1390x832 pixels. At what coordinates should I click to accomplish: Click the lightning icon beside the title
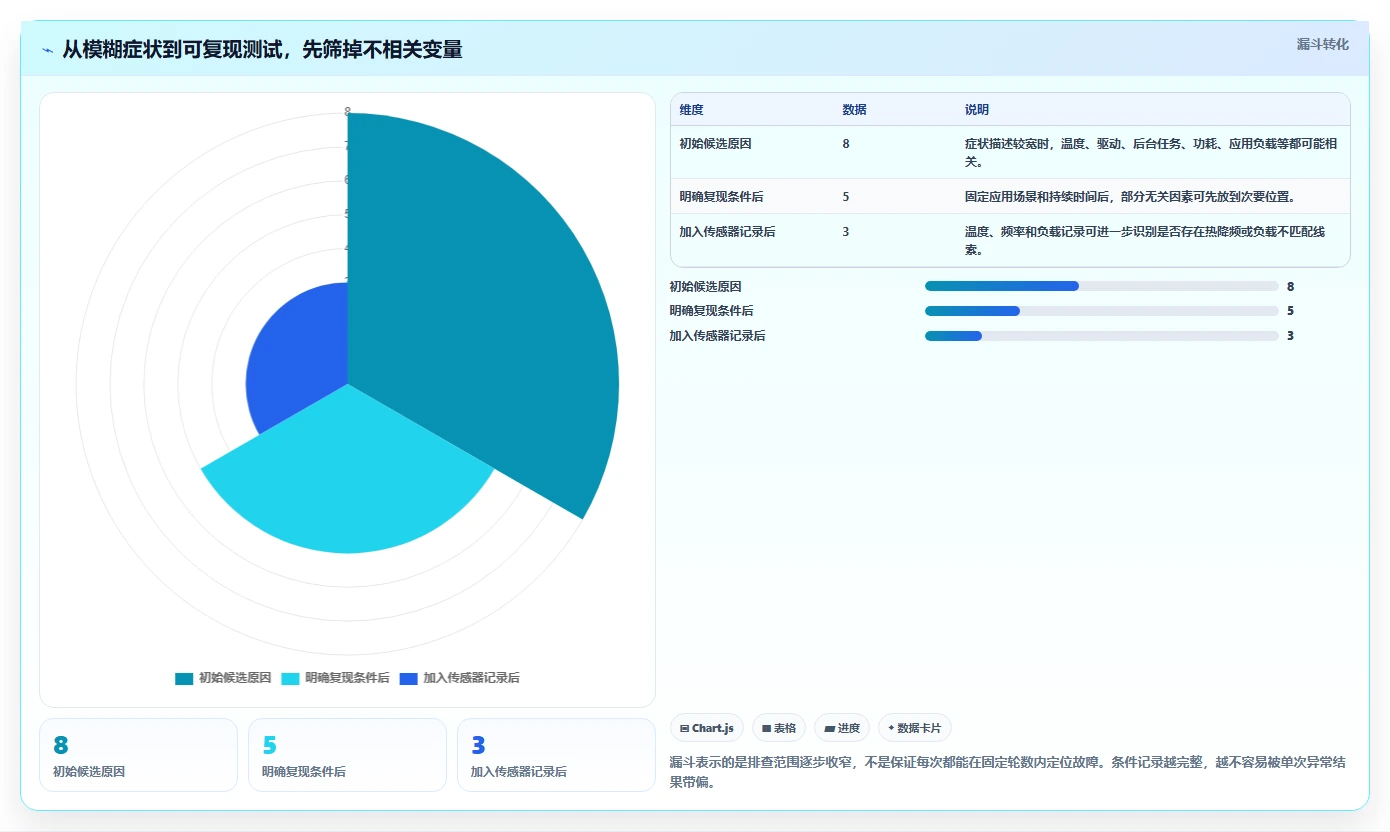[x=48, y=50]
